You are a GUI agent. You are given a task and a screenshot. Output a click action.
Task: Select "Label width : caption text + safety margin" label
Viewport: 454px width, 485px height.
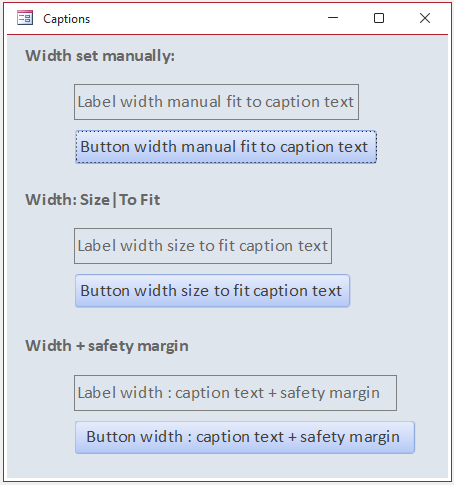coord(235,393)
